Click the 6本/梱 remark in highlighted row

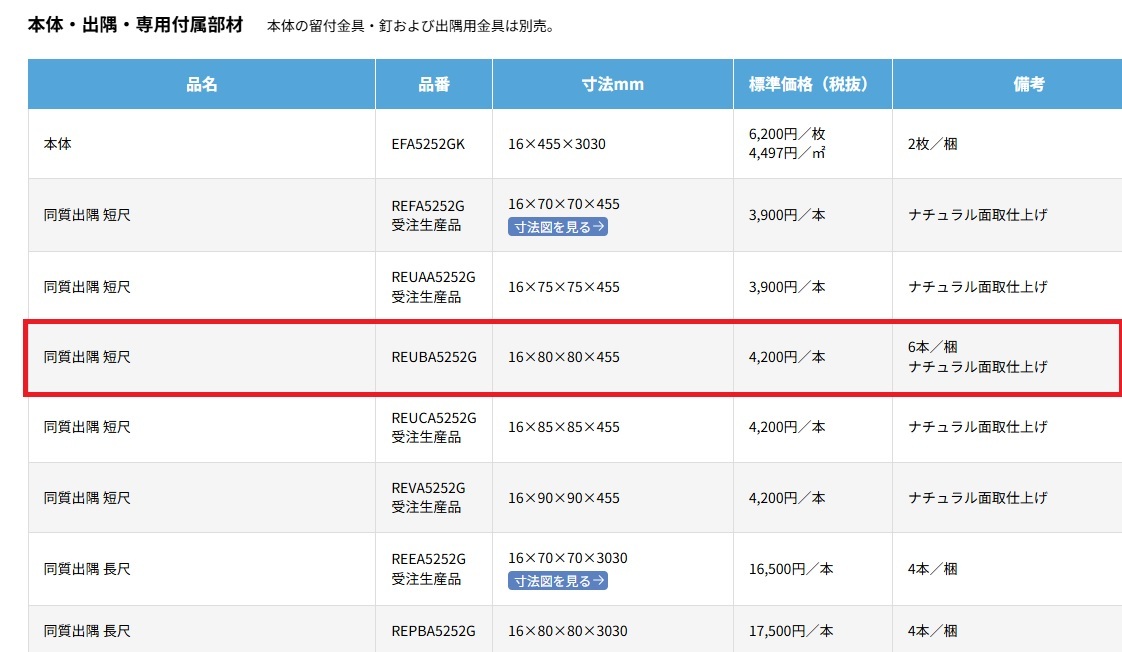click(932, 347)
